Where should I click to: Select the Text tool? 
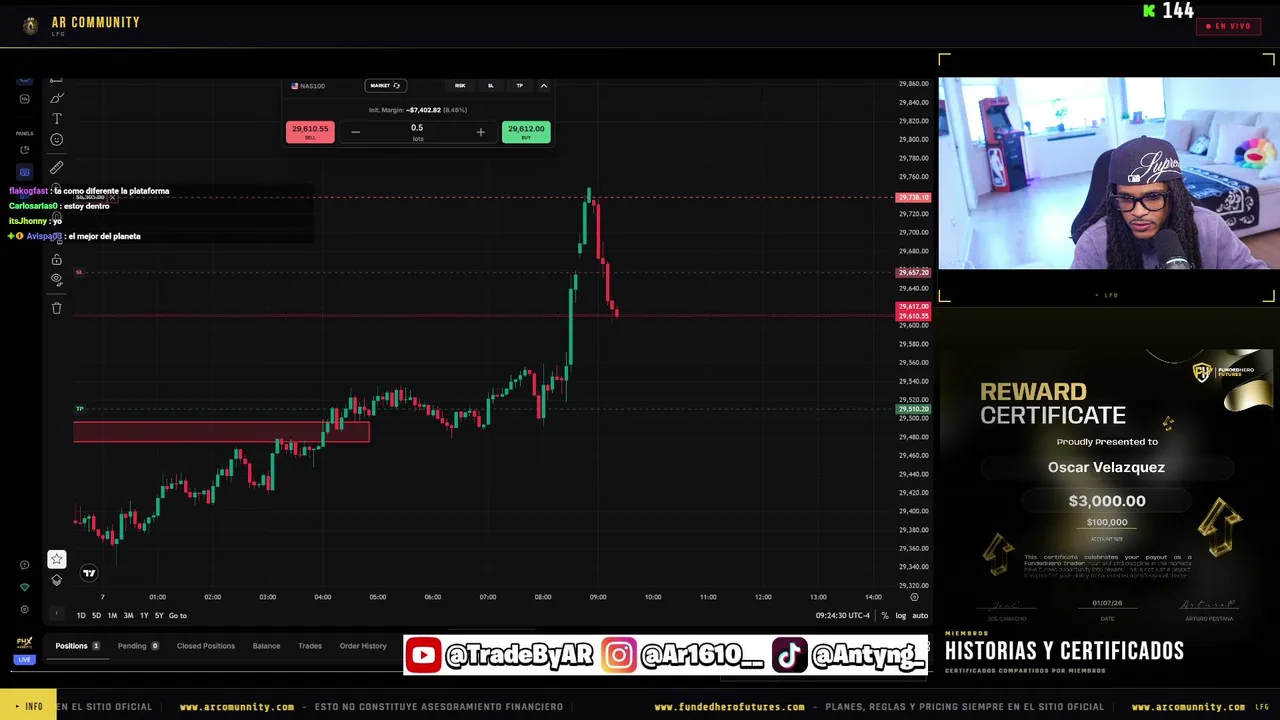57,119
